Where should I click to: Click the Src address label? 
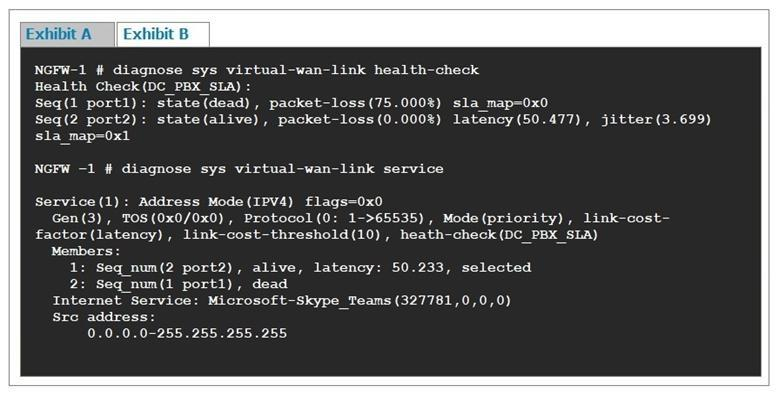pos(104,317)
